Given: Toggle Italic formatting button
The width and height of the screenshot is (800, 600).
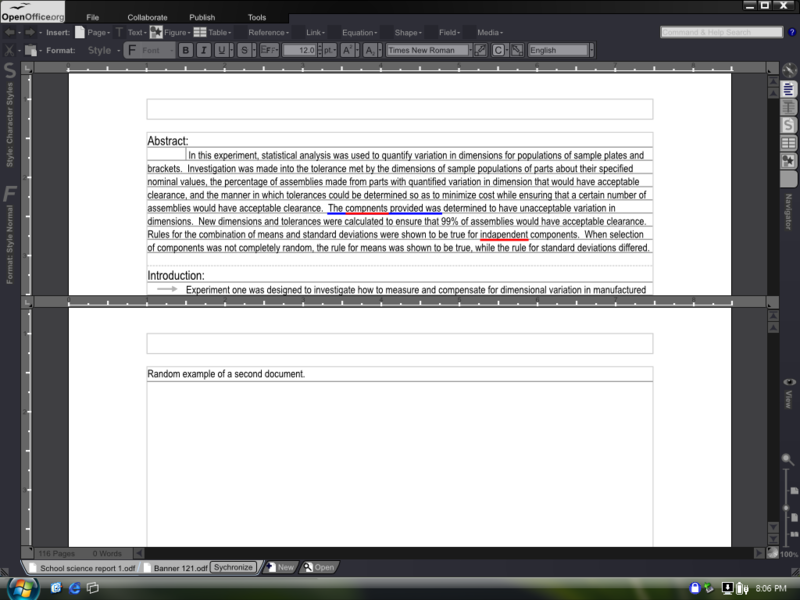Looking at the screenshot, I should coord(204,50).
